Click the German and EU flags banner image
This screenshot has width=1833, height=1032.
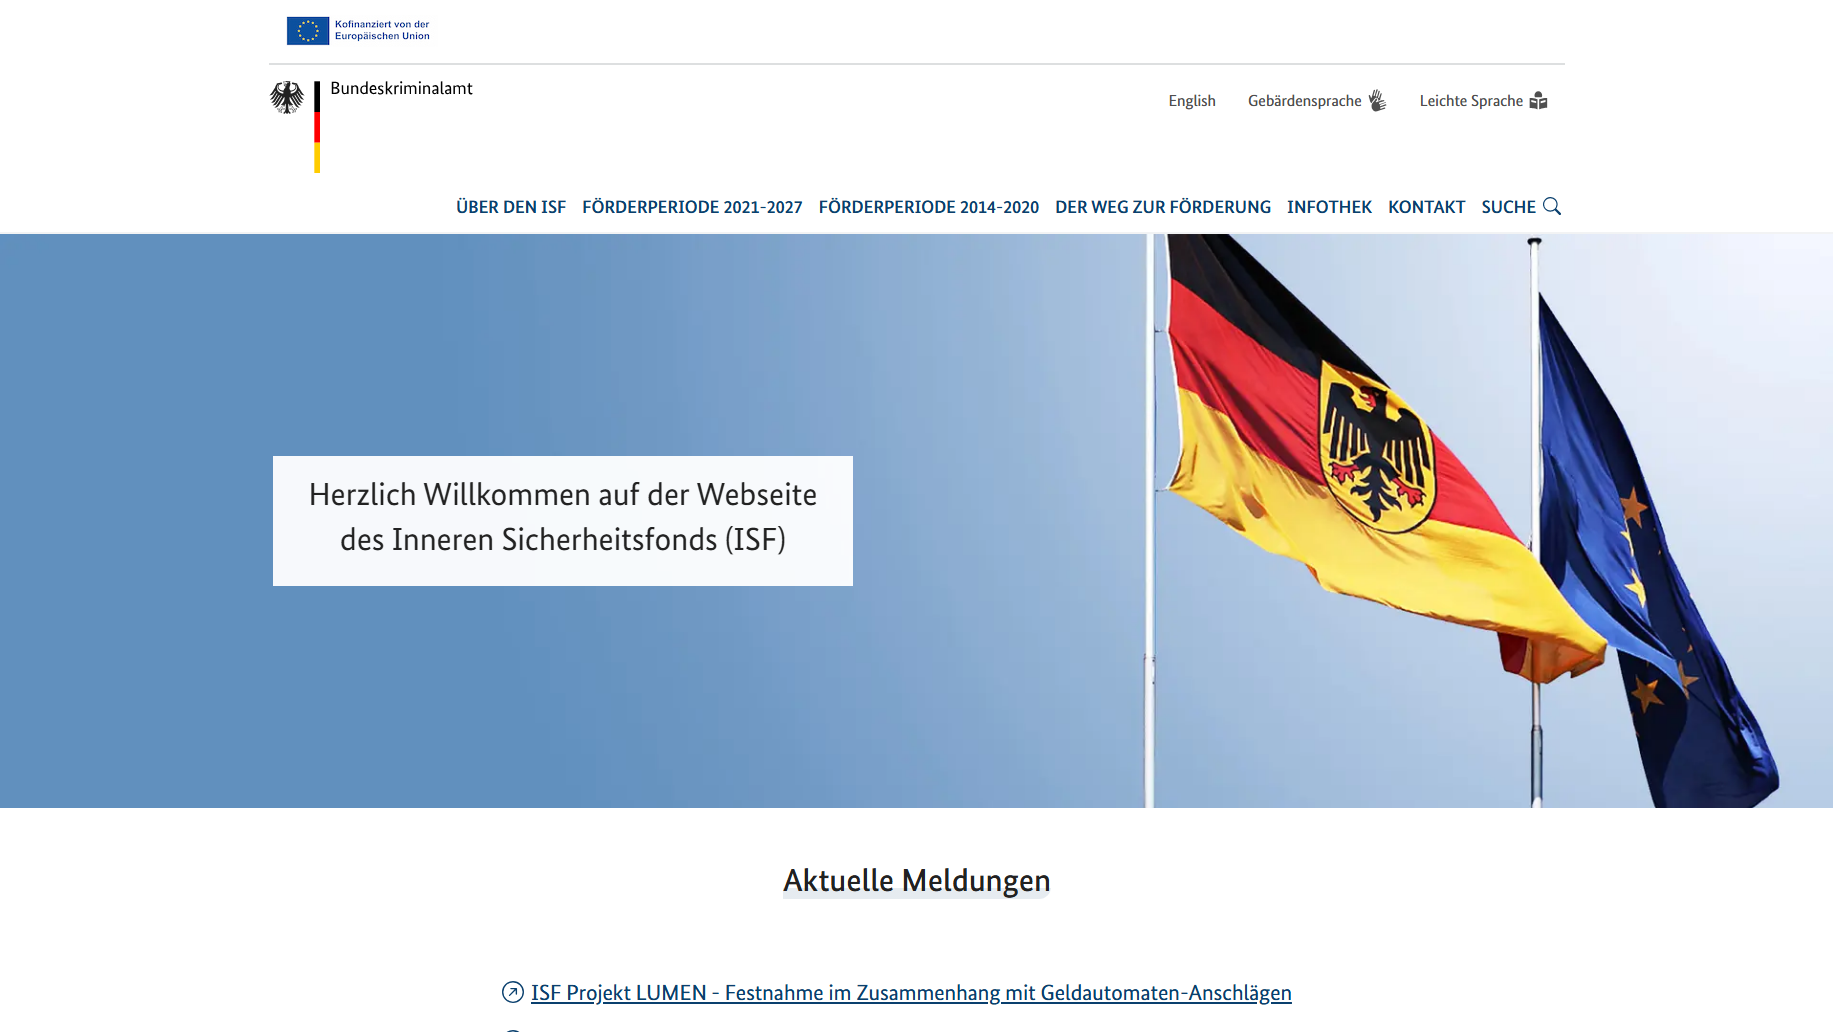coord(916,521)
